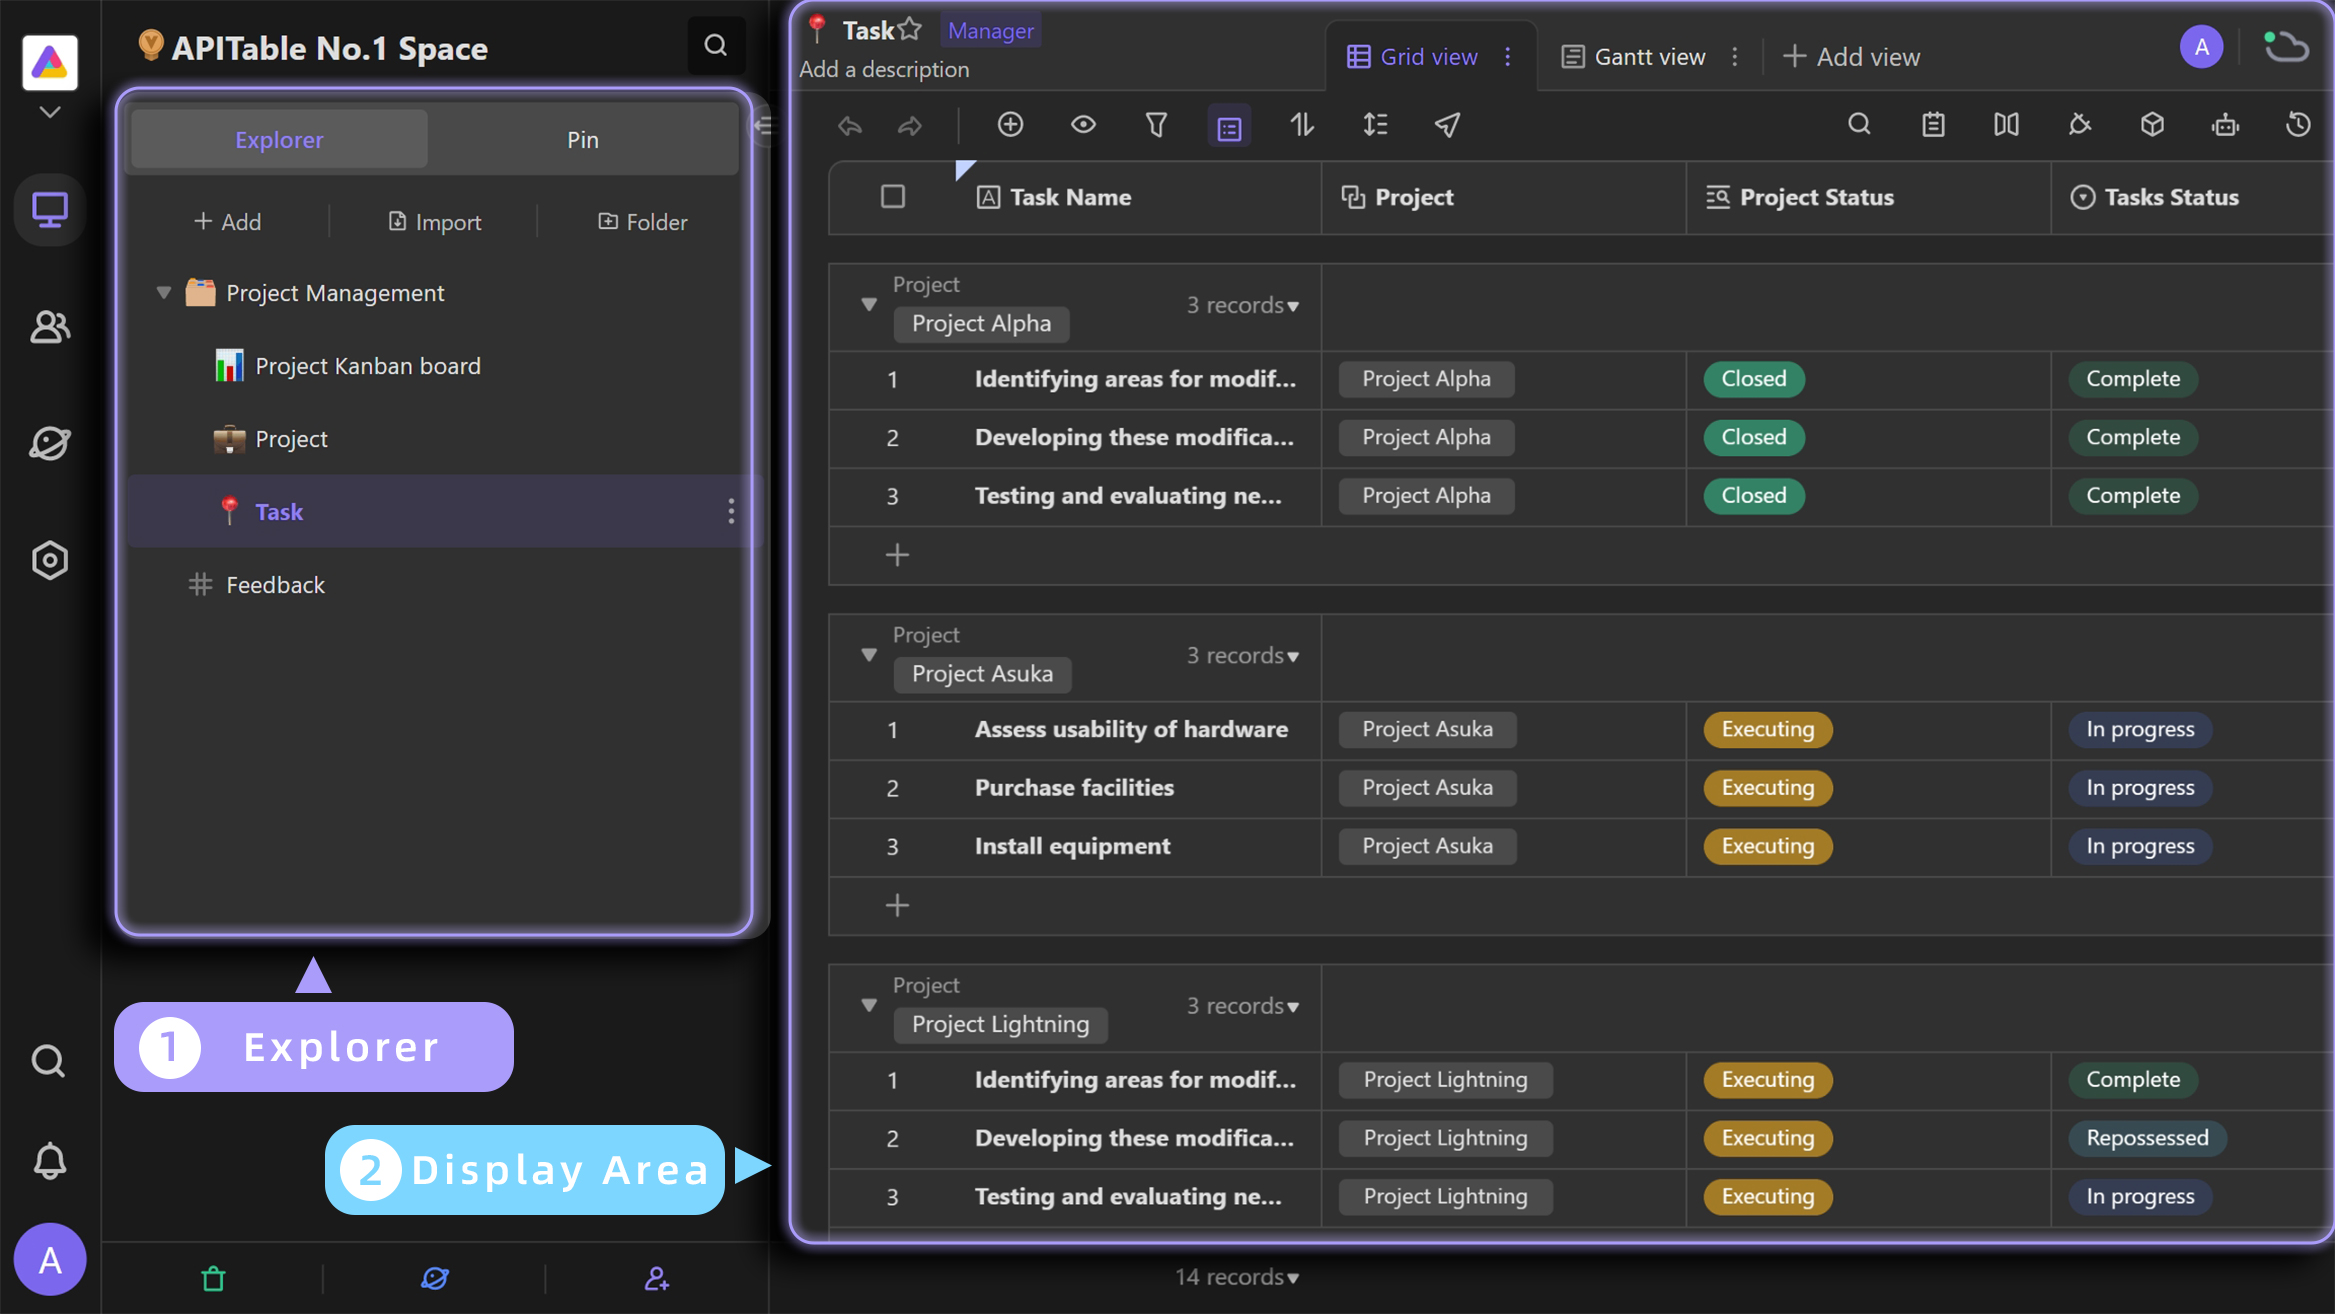
Task: Click the filter icon in toolbar
Action: (x=1155, y=125)
